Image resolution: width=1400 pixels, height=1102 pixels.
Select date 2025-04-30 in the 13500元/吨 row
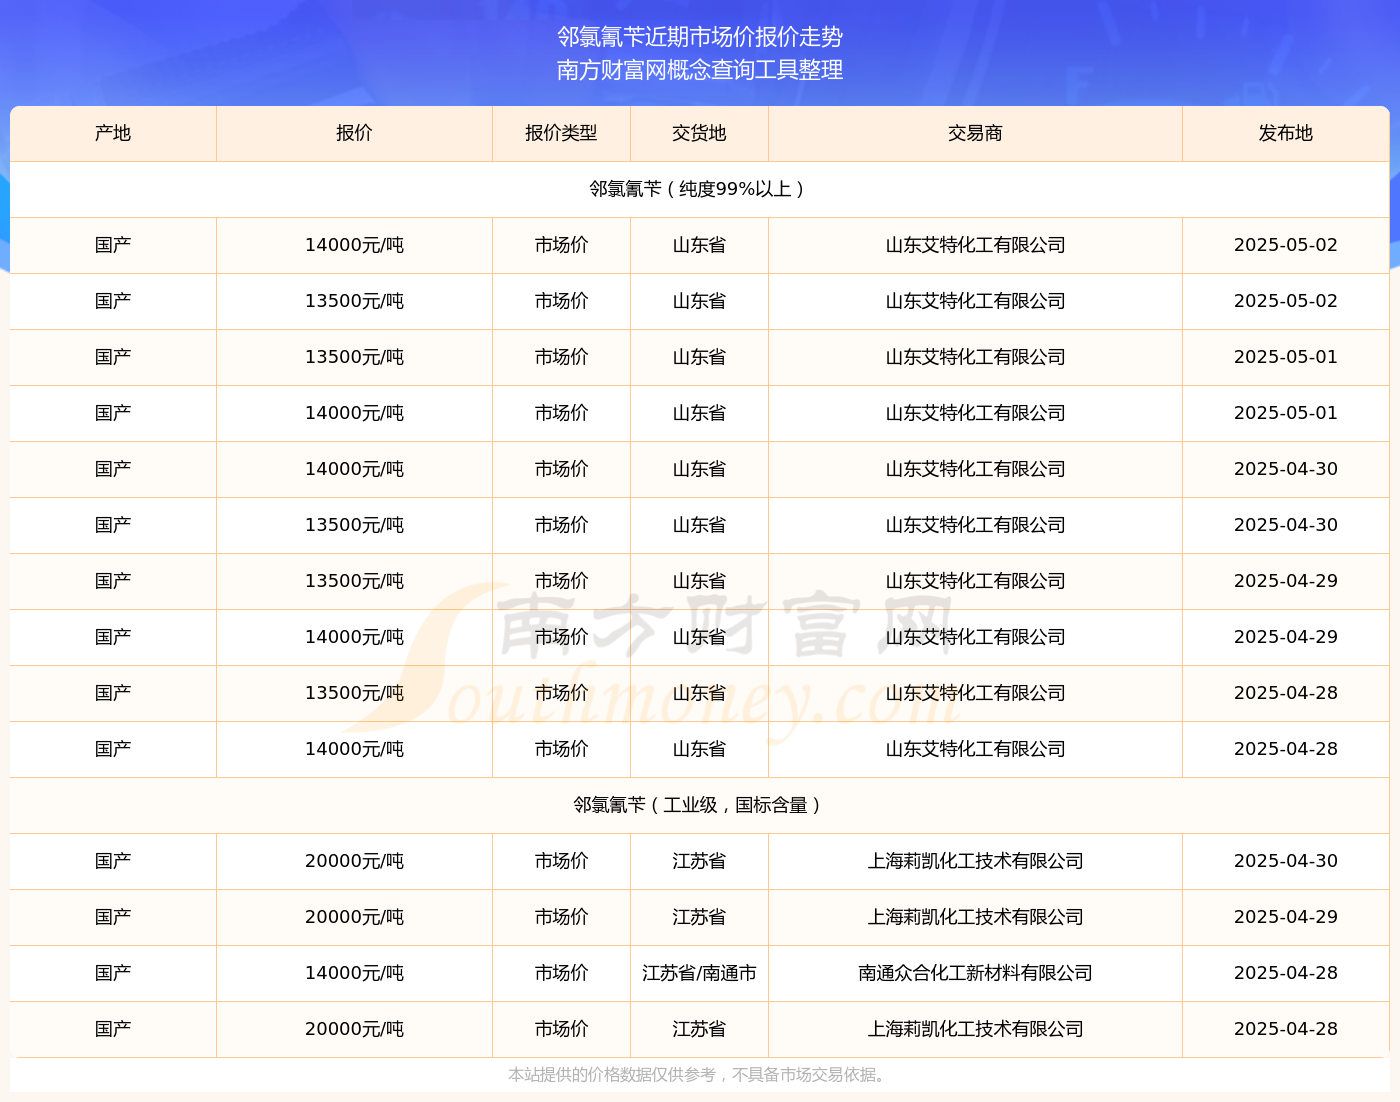(x=1285, y=525)
